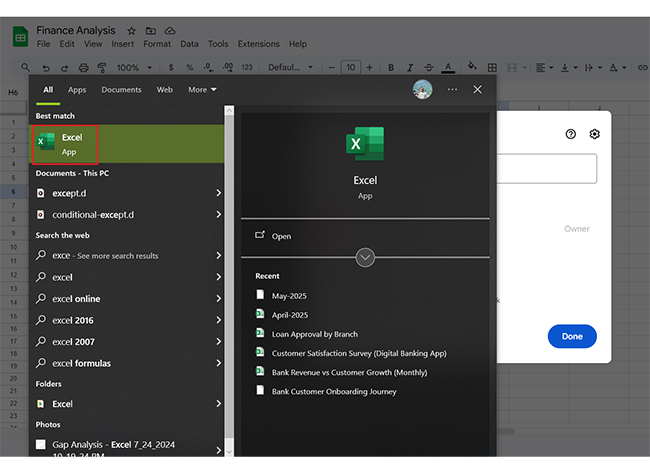
Task: Open the Format menu
Action: tap(157, 44)
